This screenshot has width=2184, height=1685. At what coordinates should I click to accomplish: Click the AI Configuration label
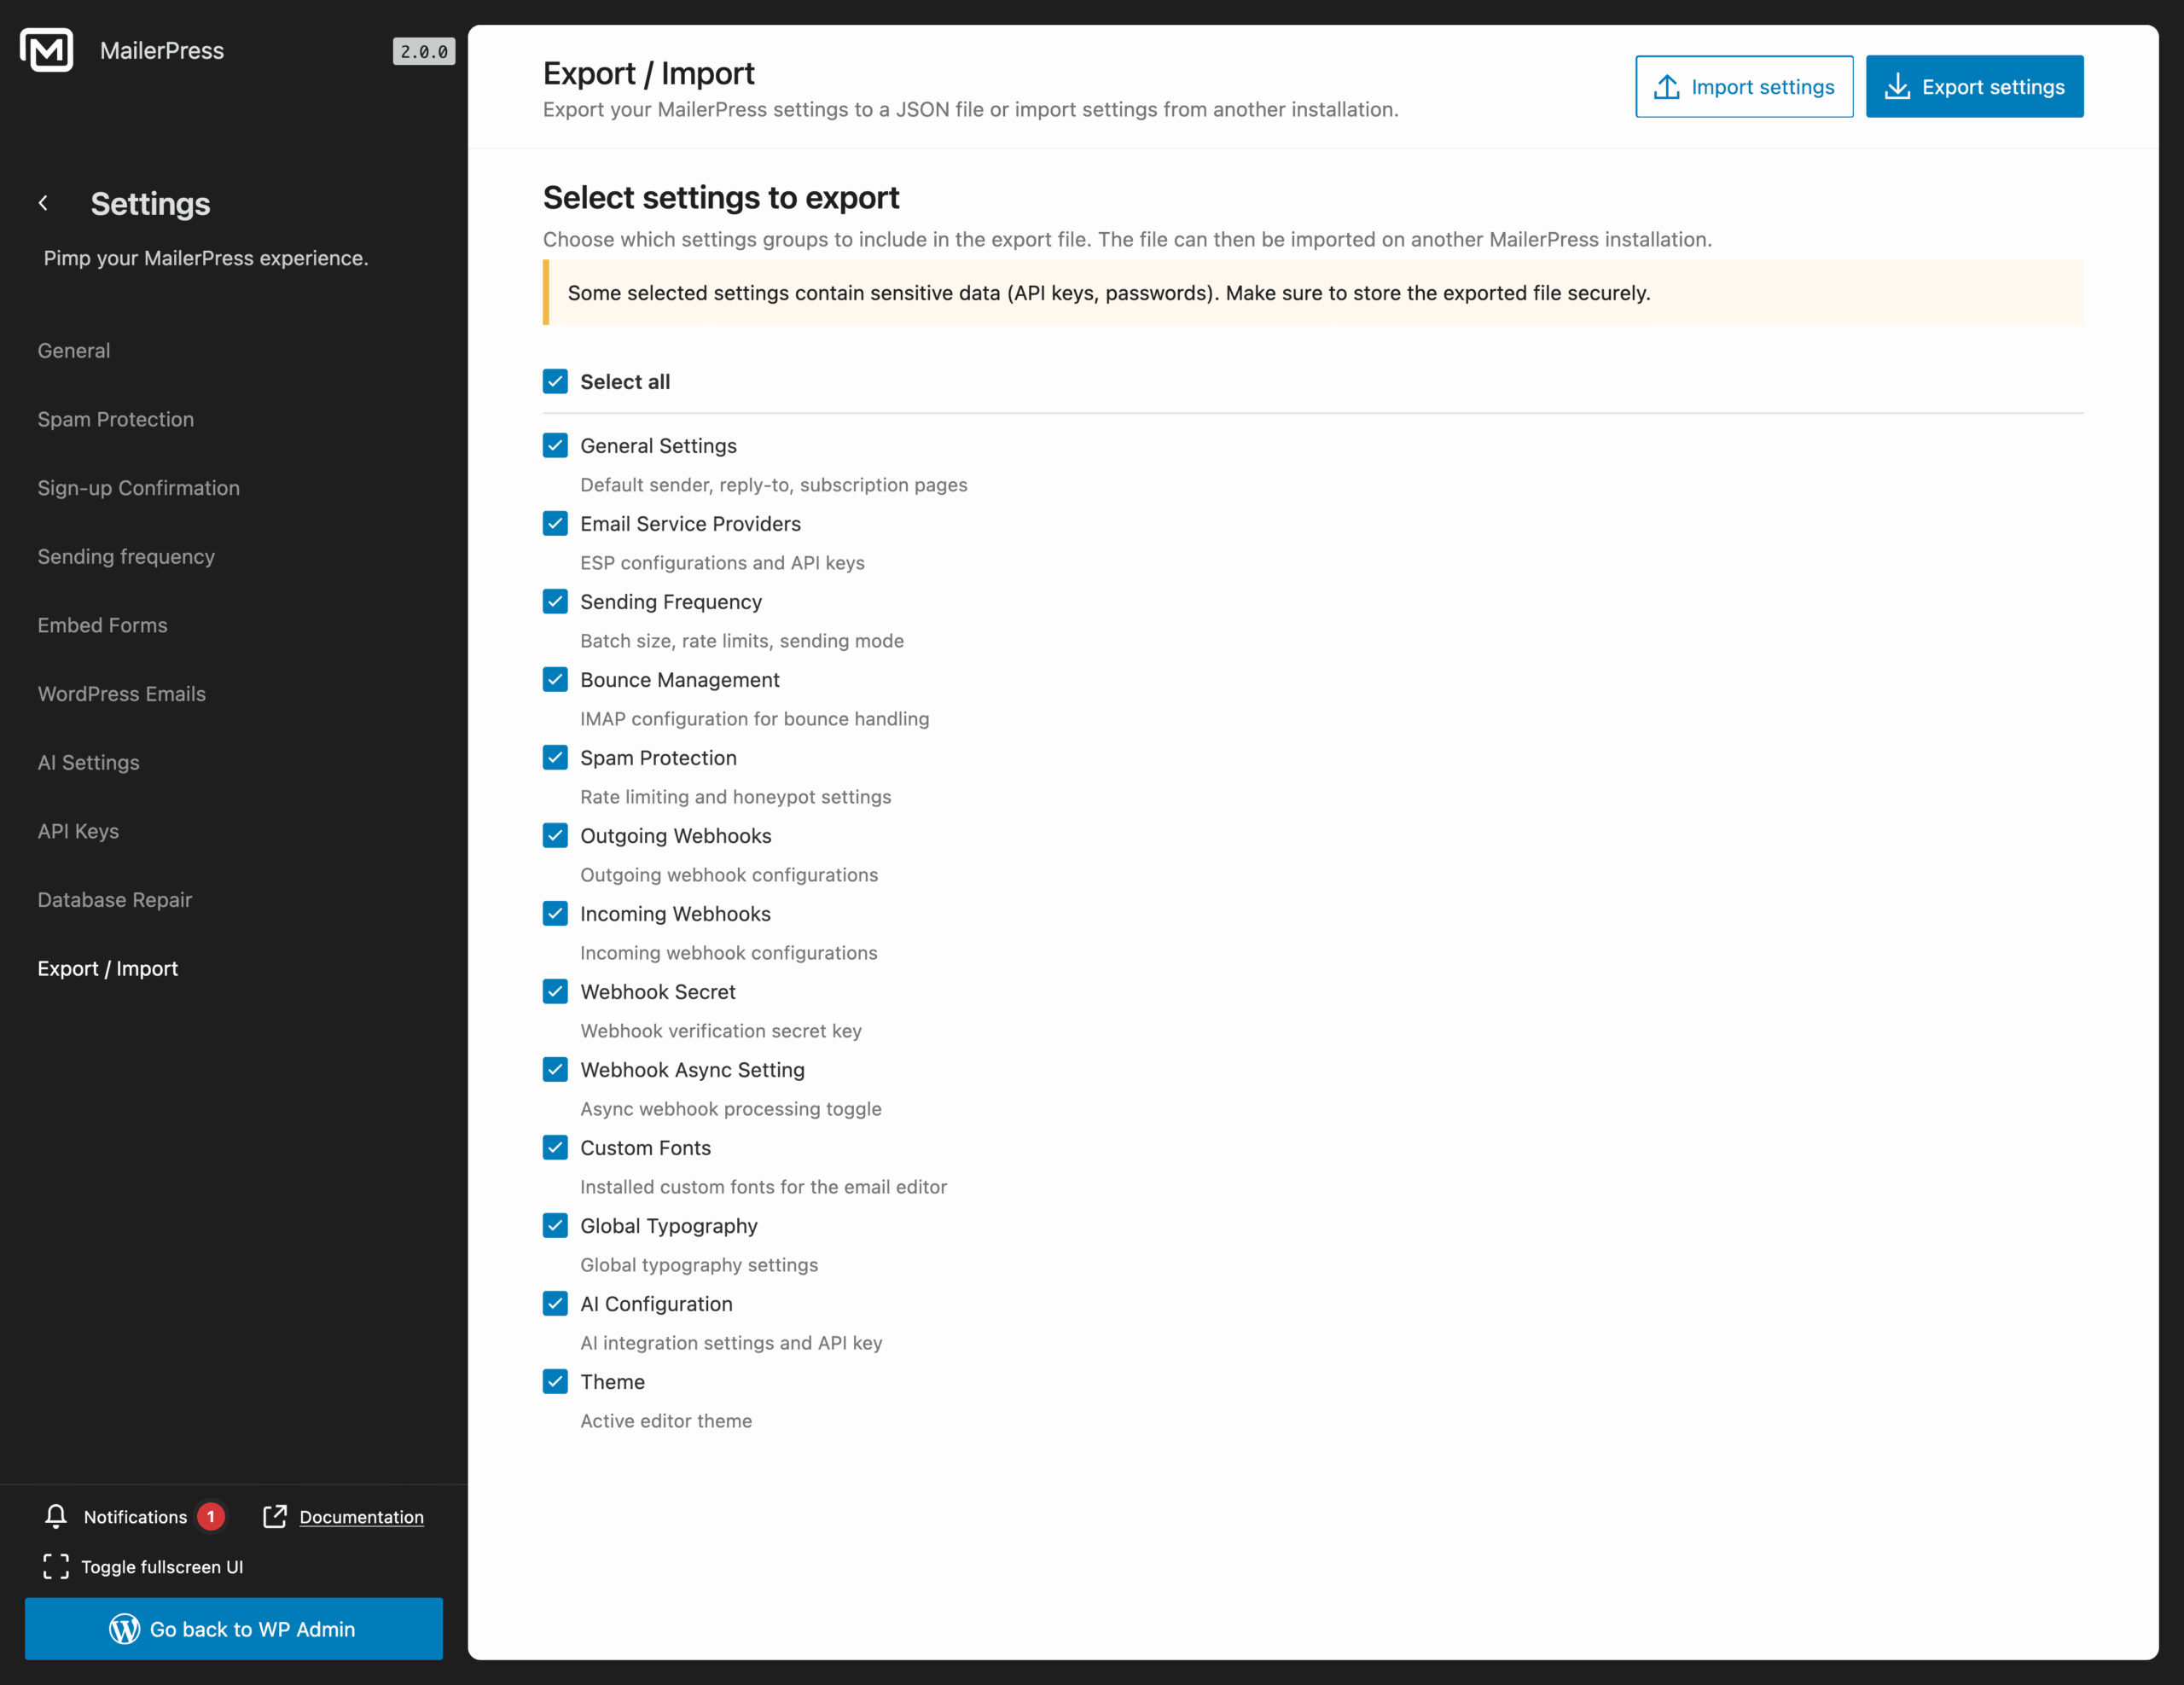(656, 1304)
